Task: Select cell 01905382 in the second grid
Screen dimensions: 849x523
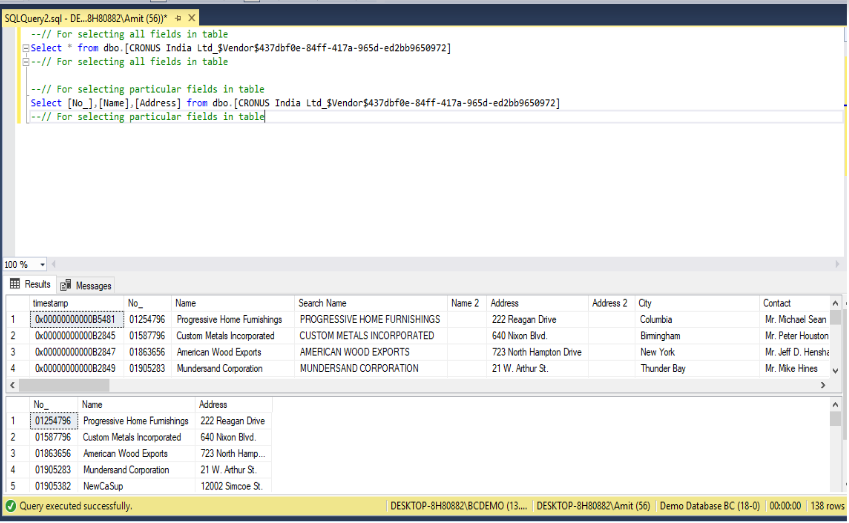Action: click(54, 486)
